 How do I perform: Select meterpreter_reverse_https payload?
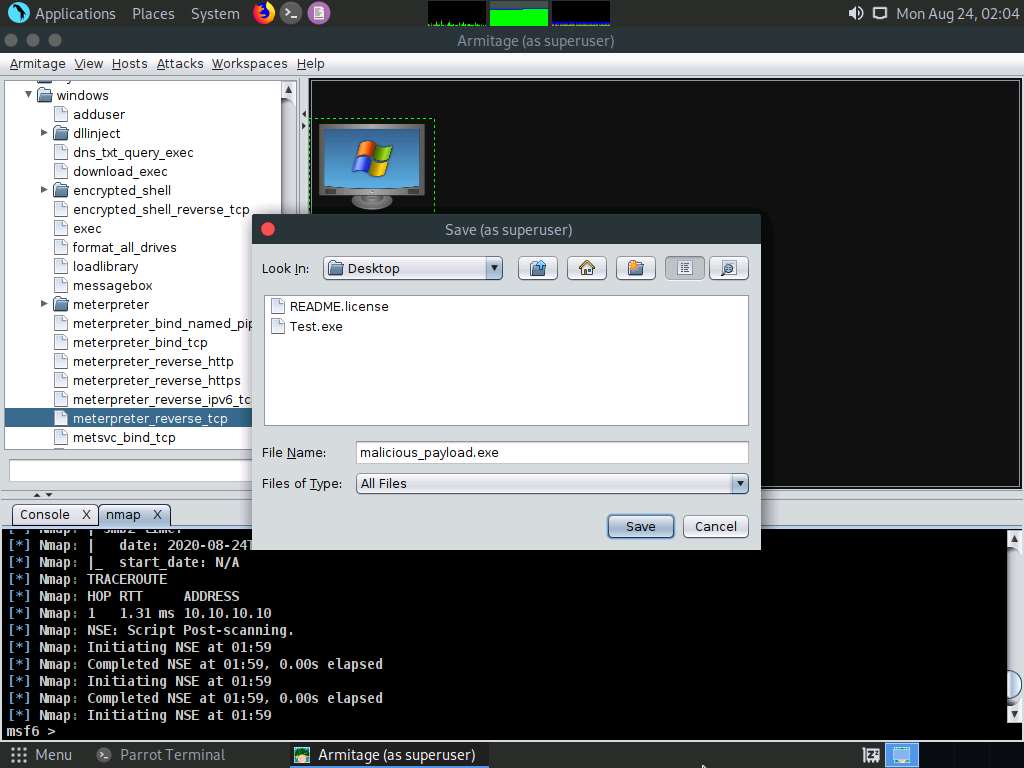click(x=156, y=380)
